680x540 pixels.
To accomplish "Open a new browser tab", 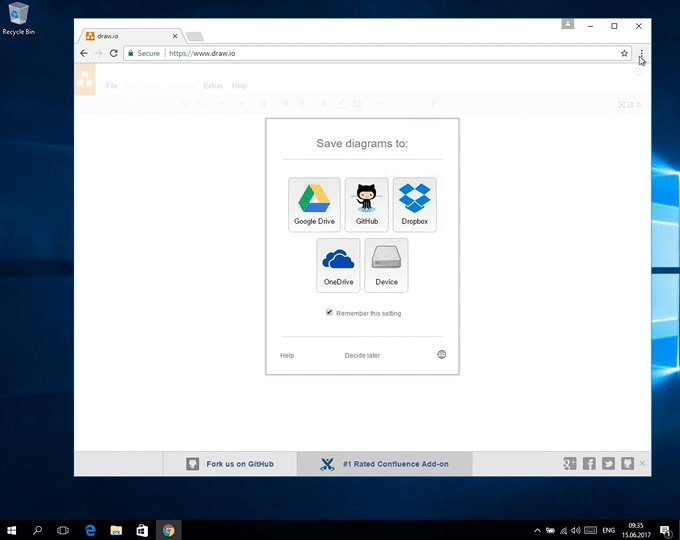I will coord(195,36).
